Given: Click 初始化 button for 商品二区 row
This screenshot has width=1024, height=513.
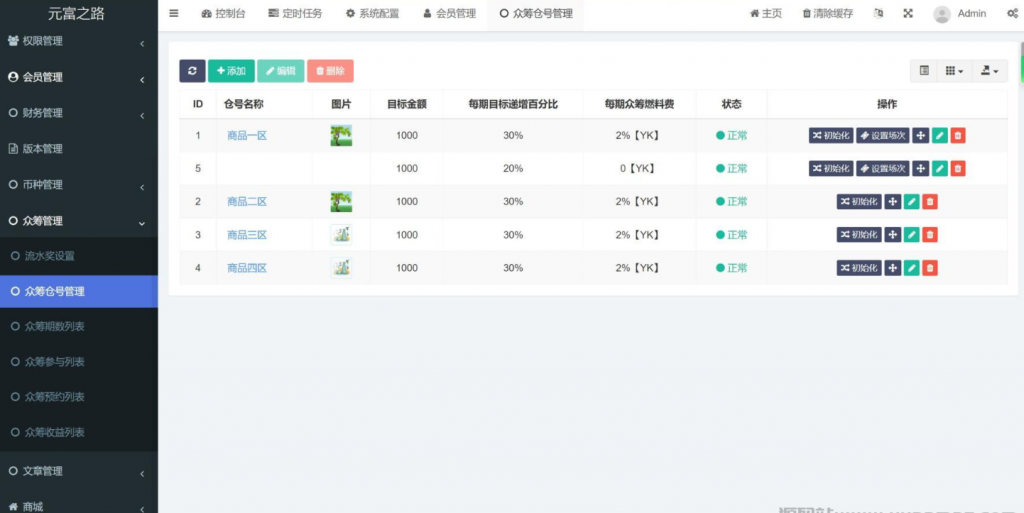Looking at the screenshot, I should click(x=859, y=202).
